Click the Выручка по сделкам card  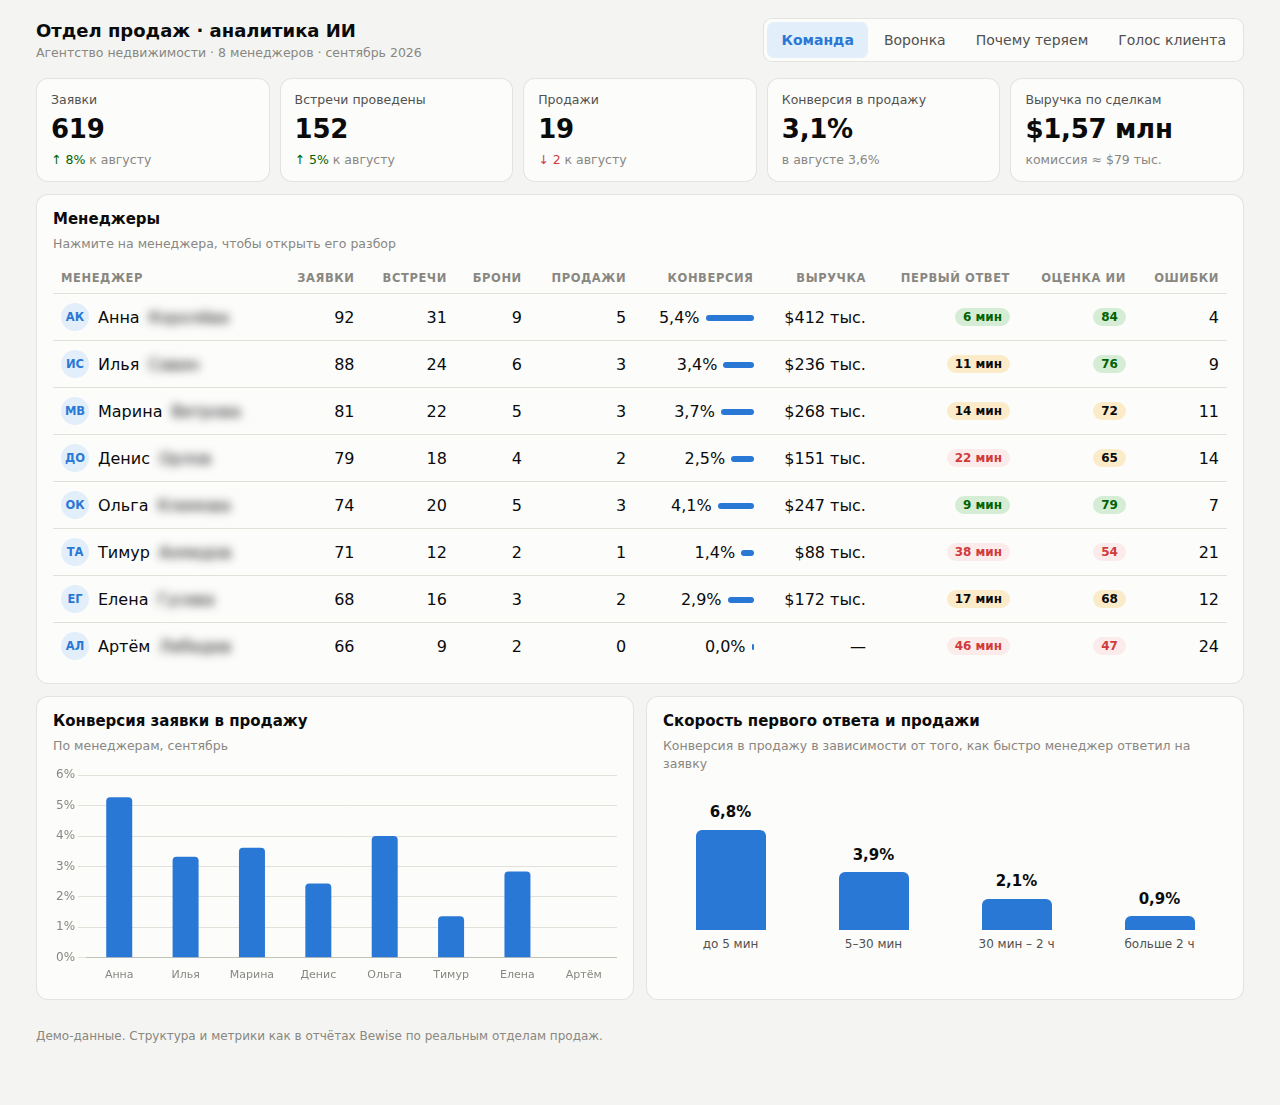[1127, 130]
